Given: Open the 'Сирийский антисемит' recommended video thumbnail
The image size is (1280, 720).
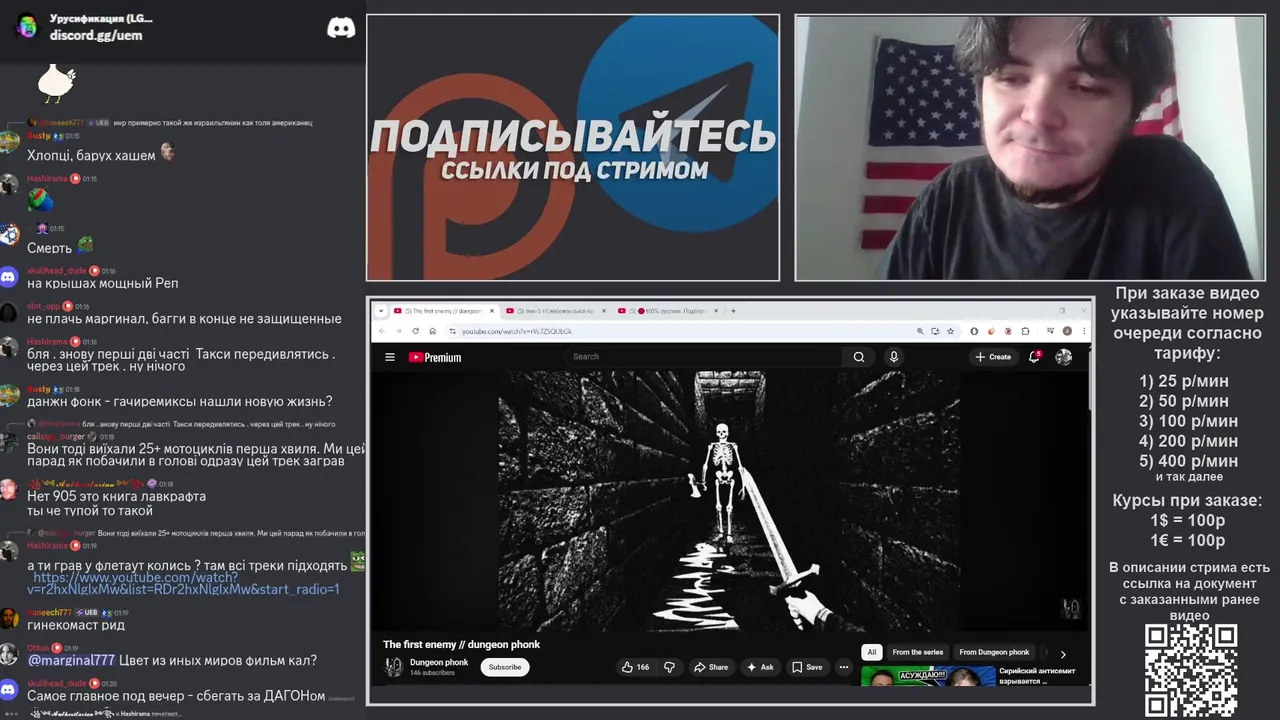Looking at the screenshot, I should (928, 677).
